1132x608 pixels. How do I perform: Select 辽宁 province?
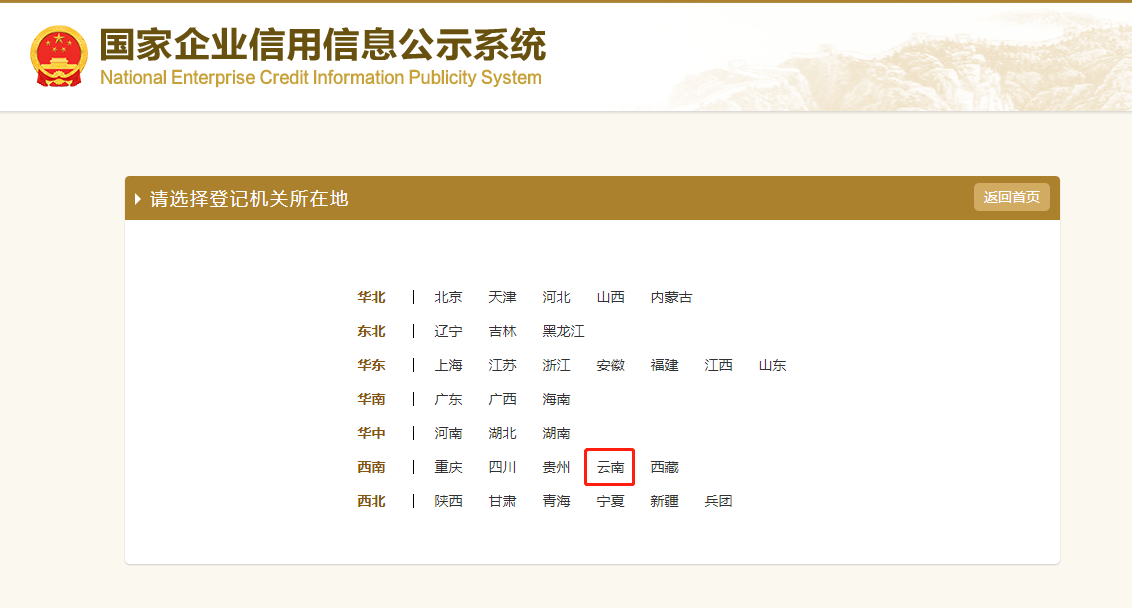[448, 331]
